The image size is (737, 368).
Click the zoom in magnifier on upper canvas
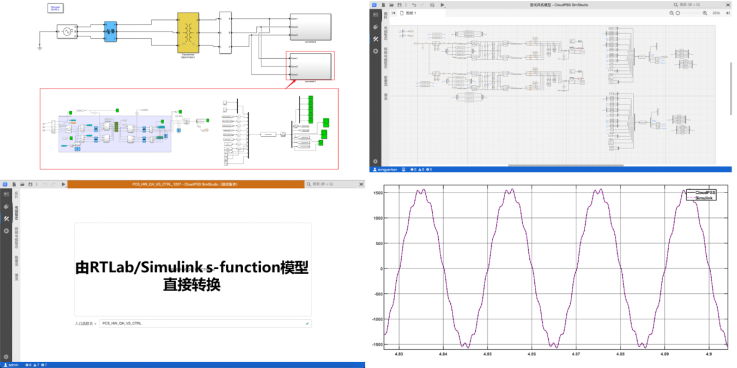[x=705, y=13]
